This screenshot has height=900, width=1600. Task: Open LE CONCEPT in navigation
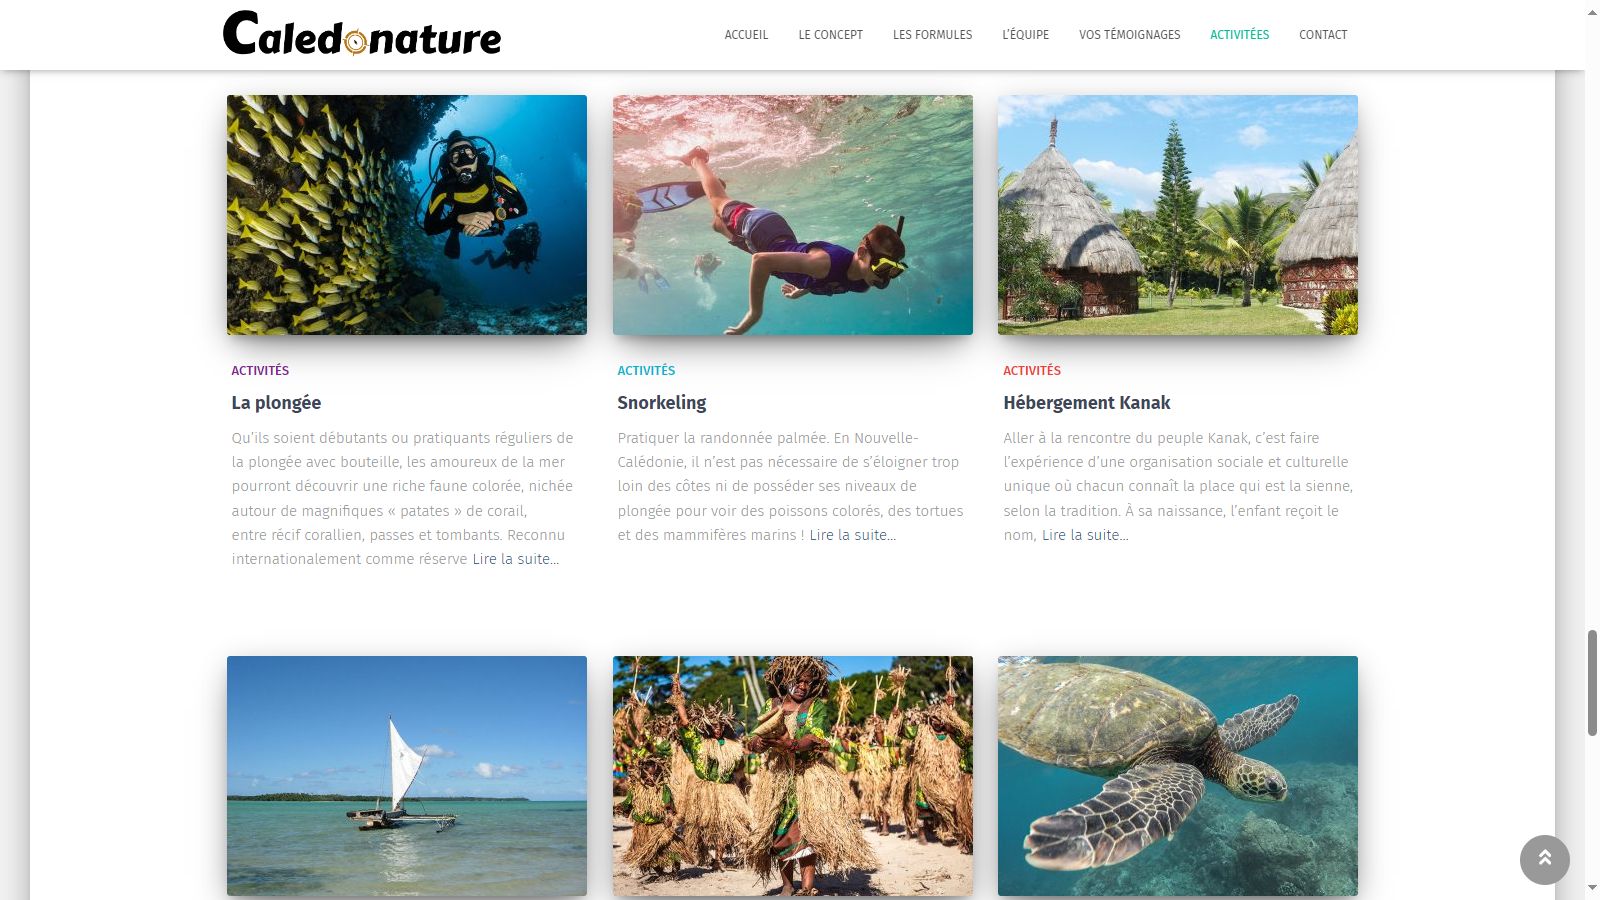coord(830,35)
